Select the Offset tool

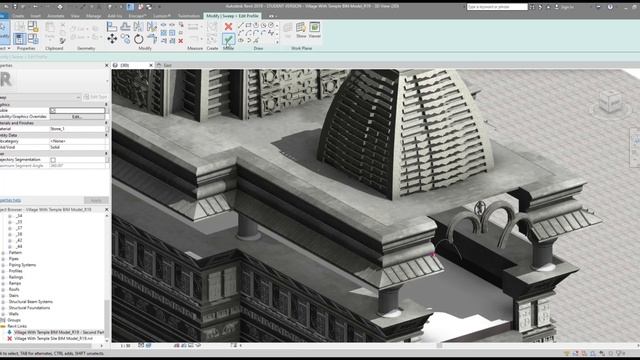125,27
